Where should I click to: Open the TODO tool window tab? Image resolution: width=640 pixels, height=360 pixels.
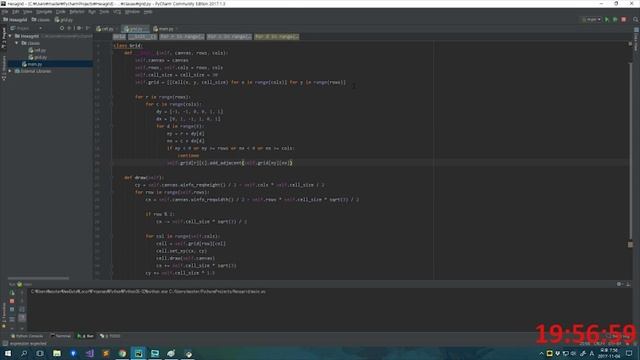coord(110,336)
